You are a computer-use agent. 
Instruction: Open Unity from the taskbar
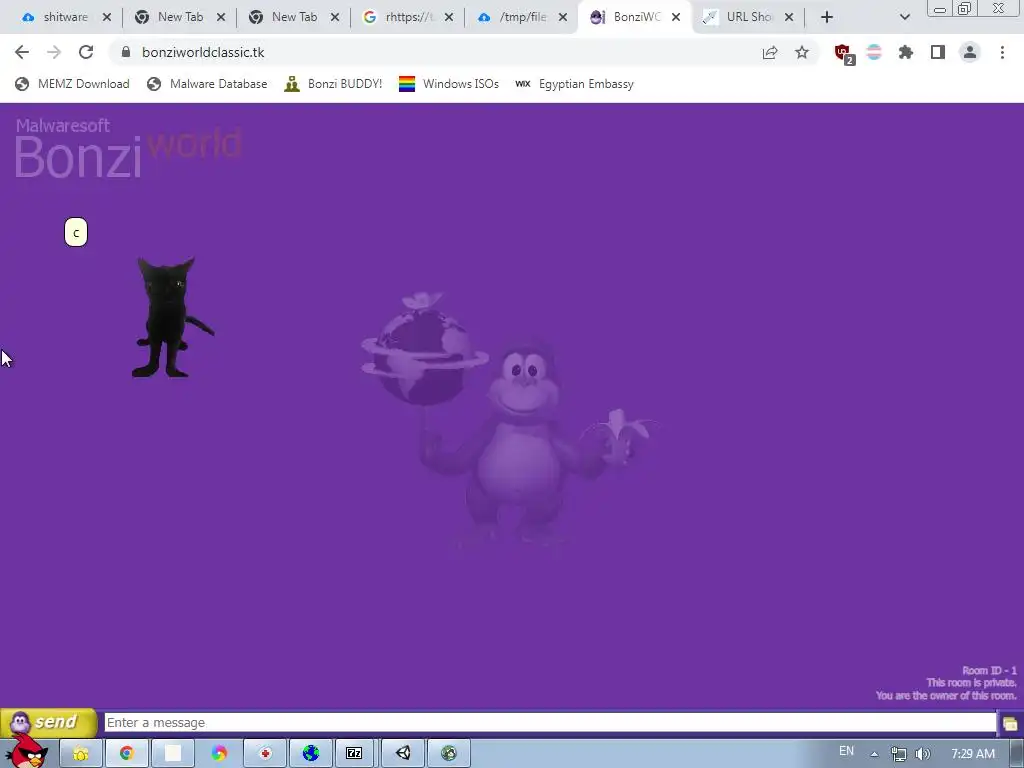pyautogui.click(x=403, y=753)
